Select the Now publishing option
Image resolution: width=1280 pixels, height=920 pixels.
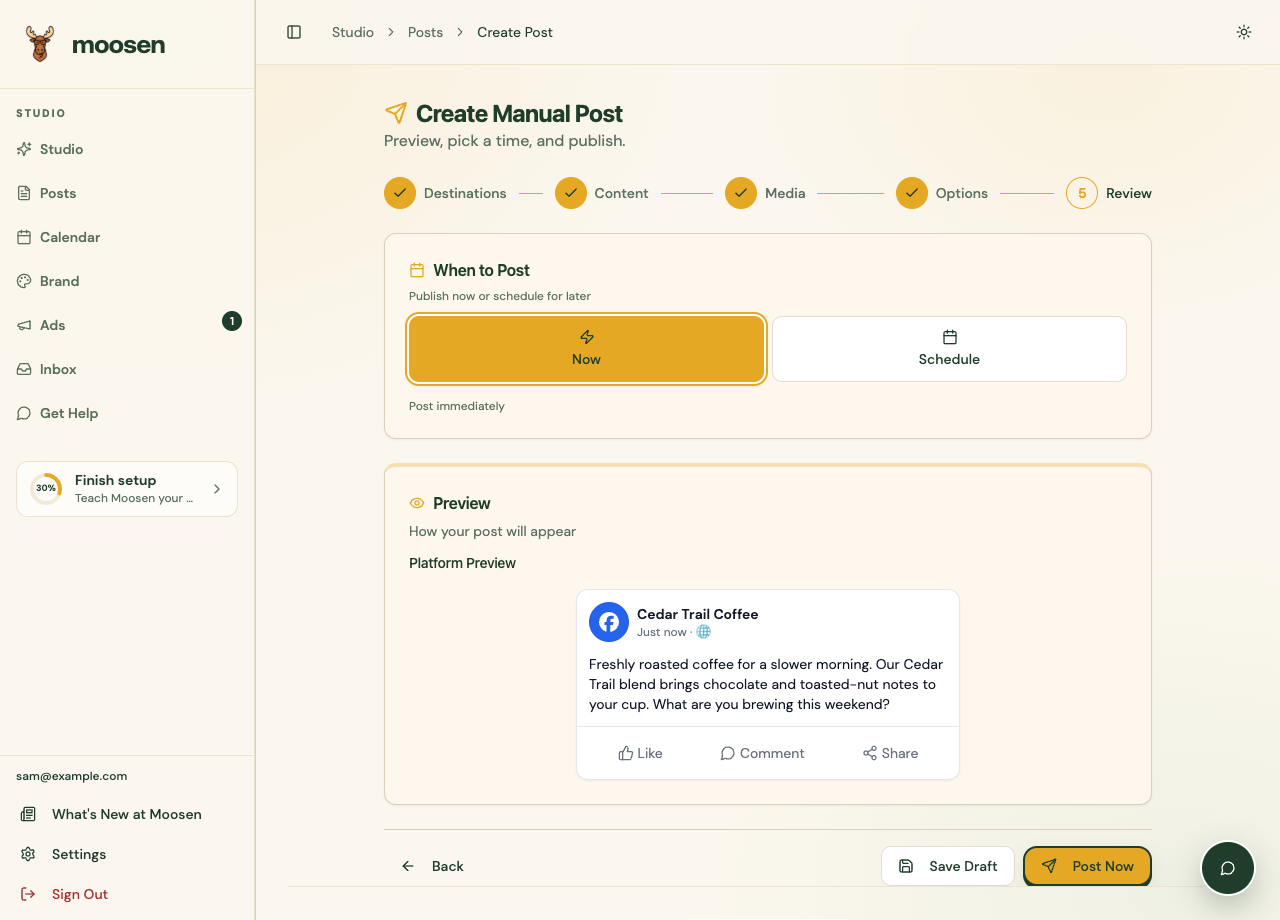coord(587,349)
